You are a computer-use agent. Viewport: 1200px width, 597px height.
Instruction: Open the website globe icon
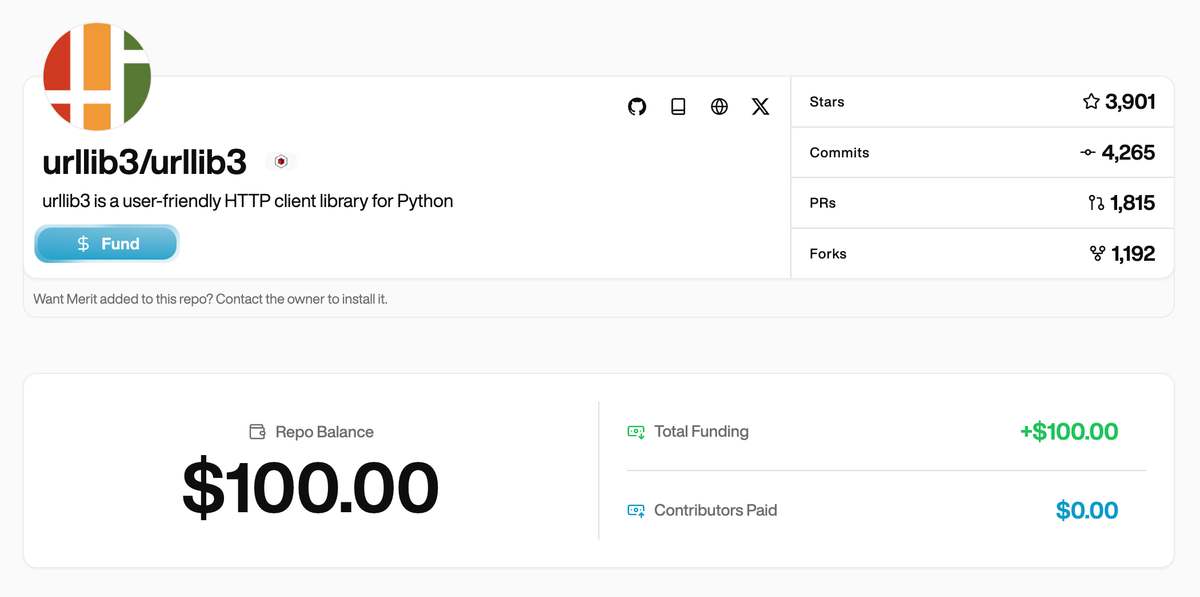pyautogui.click(x=719, y=106)
